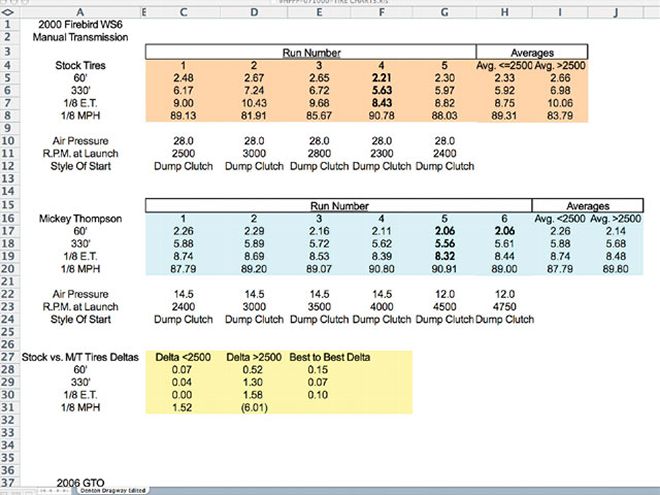Select bold 8.43 stock 1/8 E.T. value
The image size is (660, 495).
pyautogui.click(x=381, y=103)
